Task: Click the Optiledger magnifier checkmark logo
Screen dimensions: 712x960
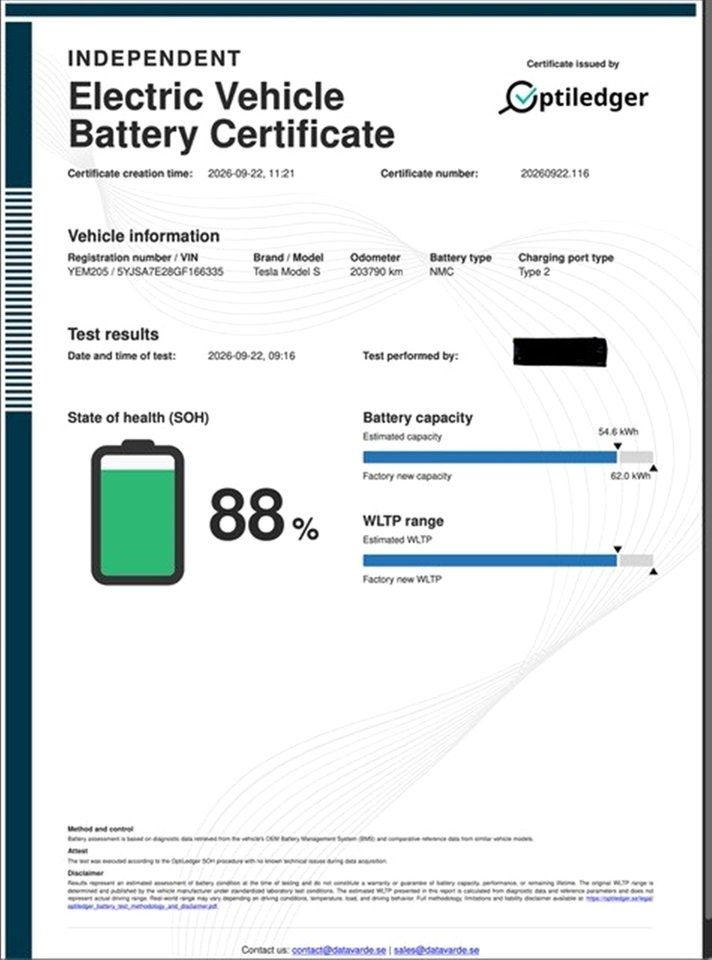Action: (520, 98)
